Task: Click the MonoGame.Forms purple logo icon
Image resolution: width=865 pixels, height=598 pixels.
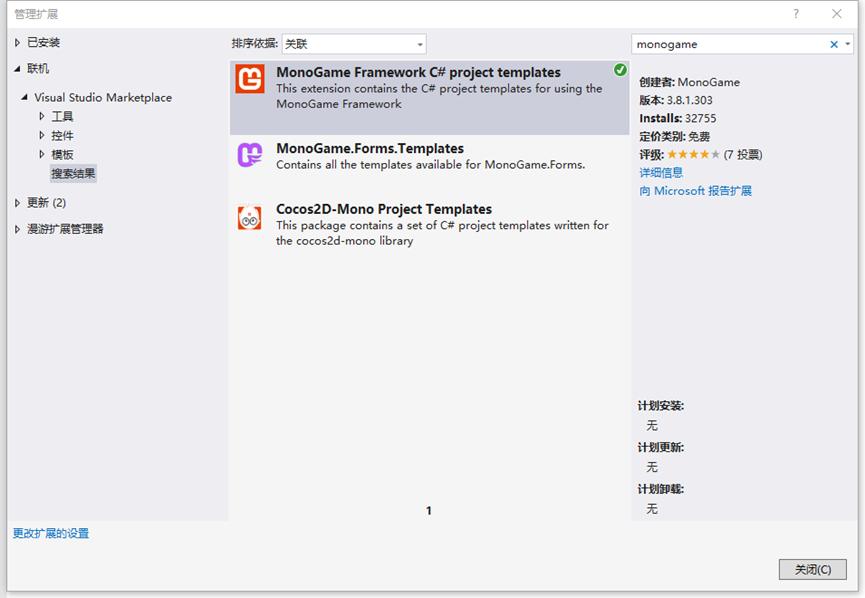Action: point(249,155)
